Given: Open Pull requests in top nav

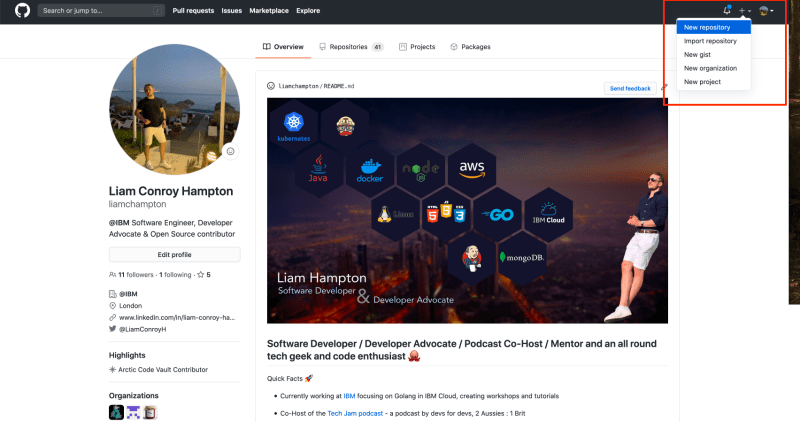Looking at the screenshot, I should (x=193, y=10).
